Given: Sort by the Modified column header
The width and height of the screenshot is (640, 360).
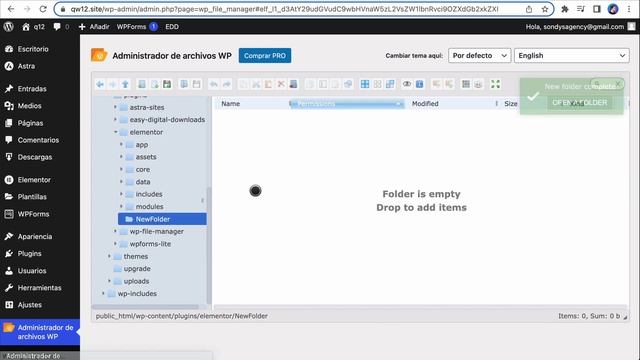Looking at the screenshot, I should click(x=425, y=104).
